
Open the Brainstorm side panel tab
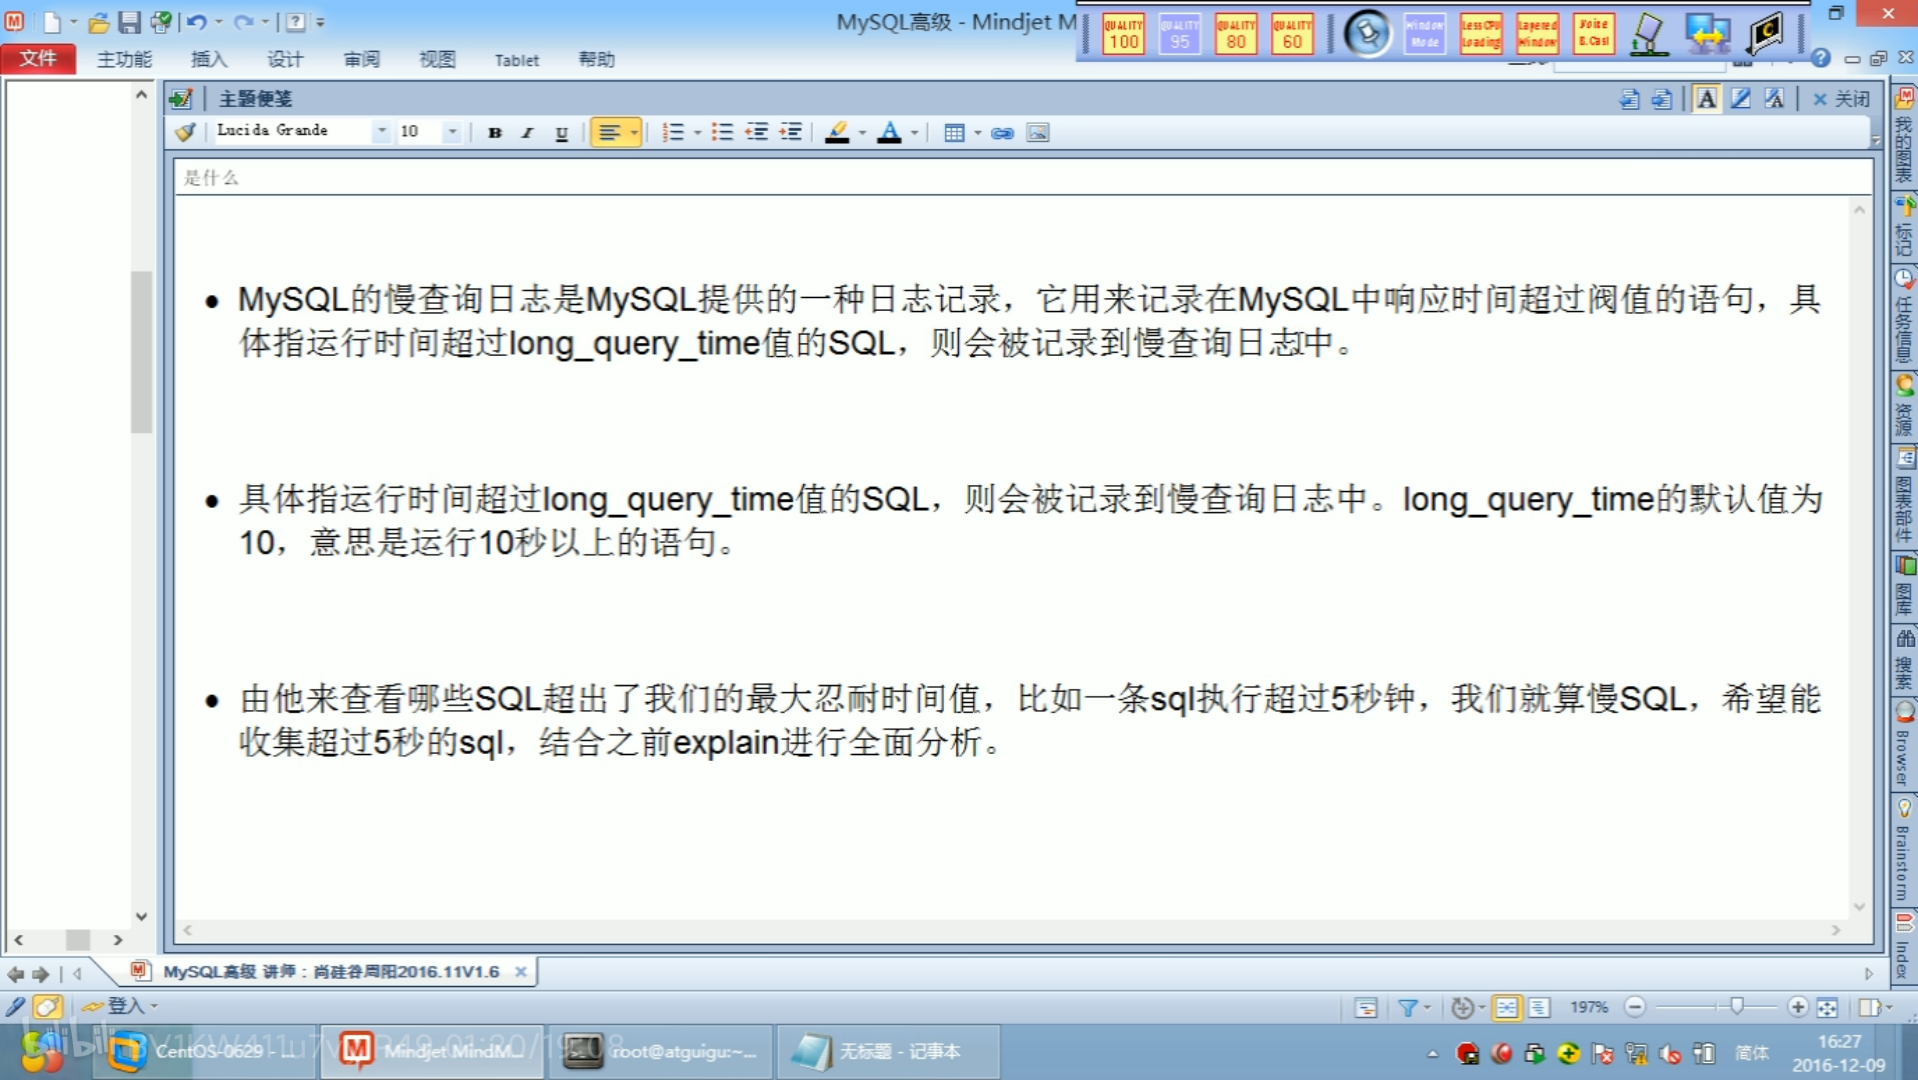click(1903, 849)
